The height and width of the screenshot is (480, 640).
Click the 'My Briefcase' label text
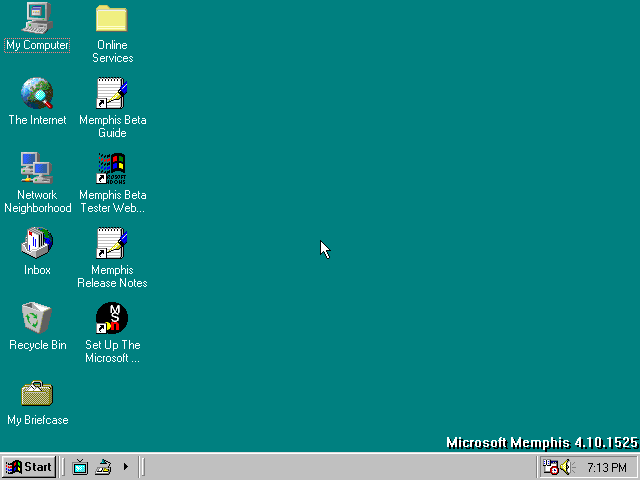pos(38,420)
